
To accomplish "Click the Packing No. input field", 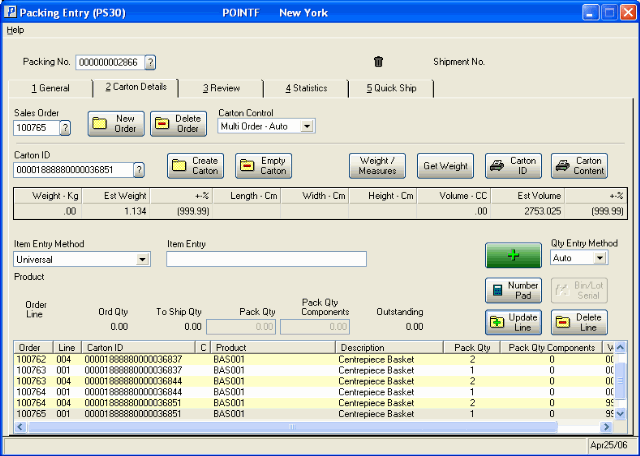I will (x=110, y=62).
